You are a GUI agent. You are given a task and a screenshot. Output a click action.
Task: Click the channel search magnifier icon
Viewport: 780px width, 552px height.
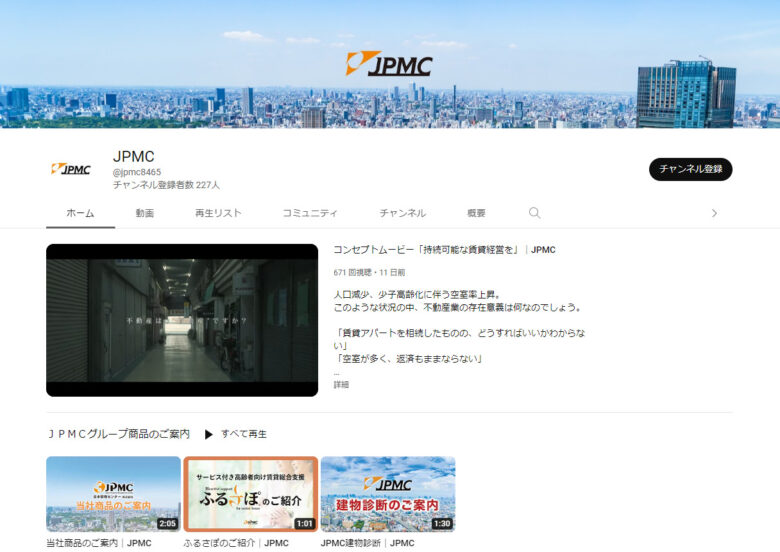[534, 213]
